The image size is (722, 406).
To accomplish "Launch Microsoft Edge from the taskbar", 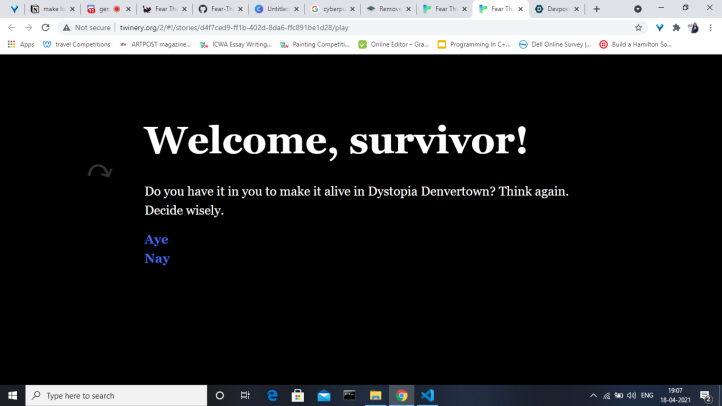I will click(x=272, y=395).
